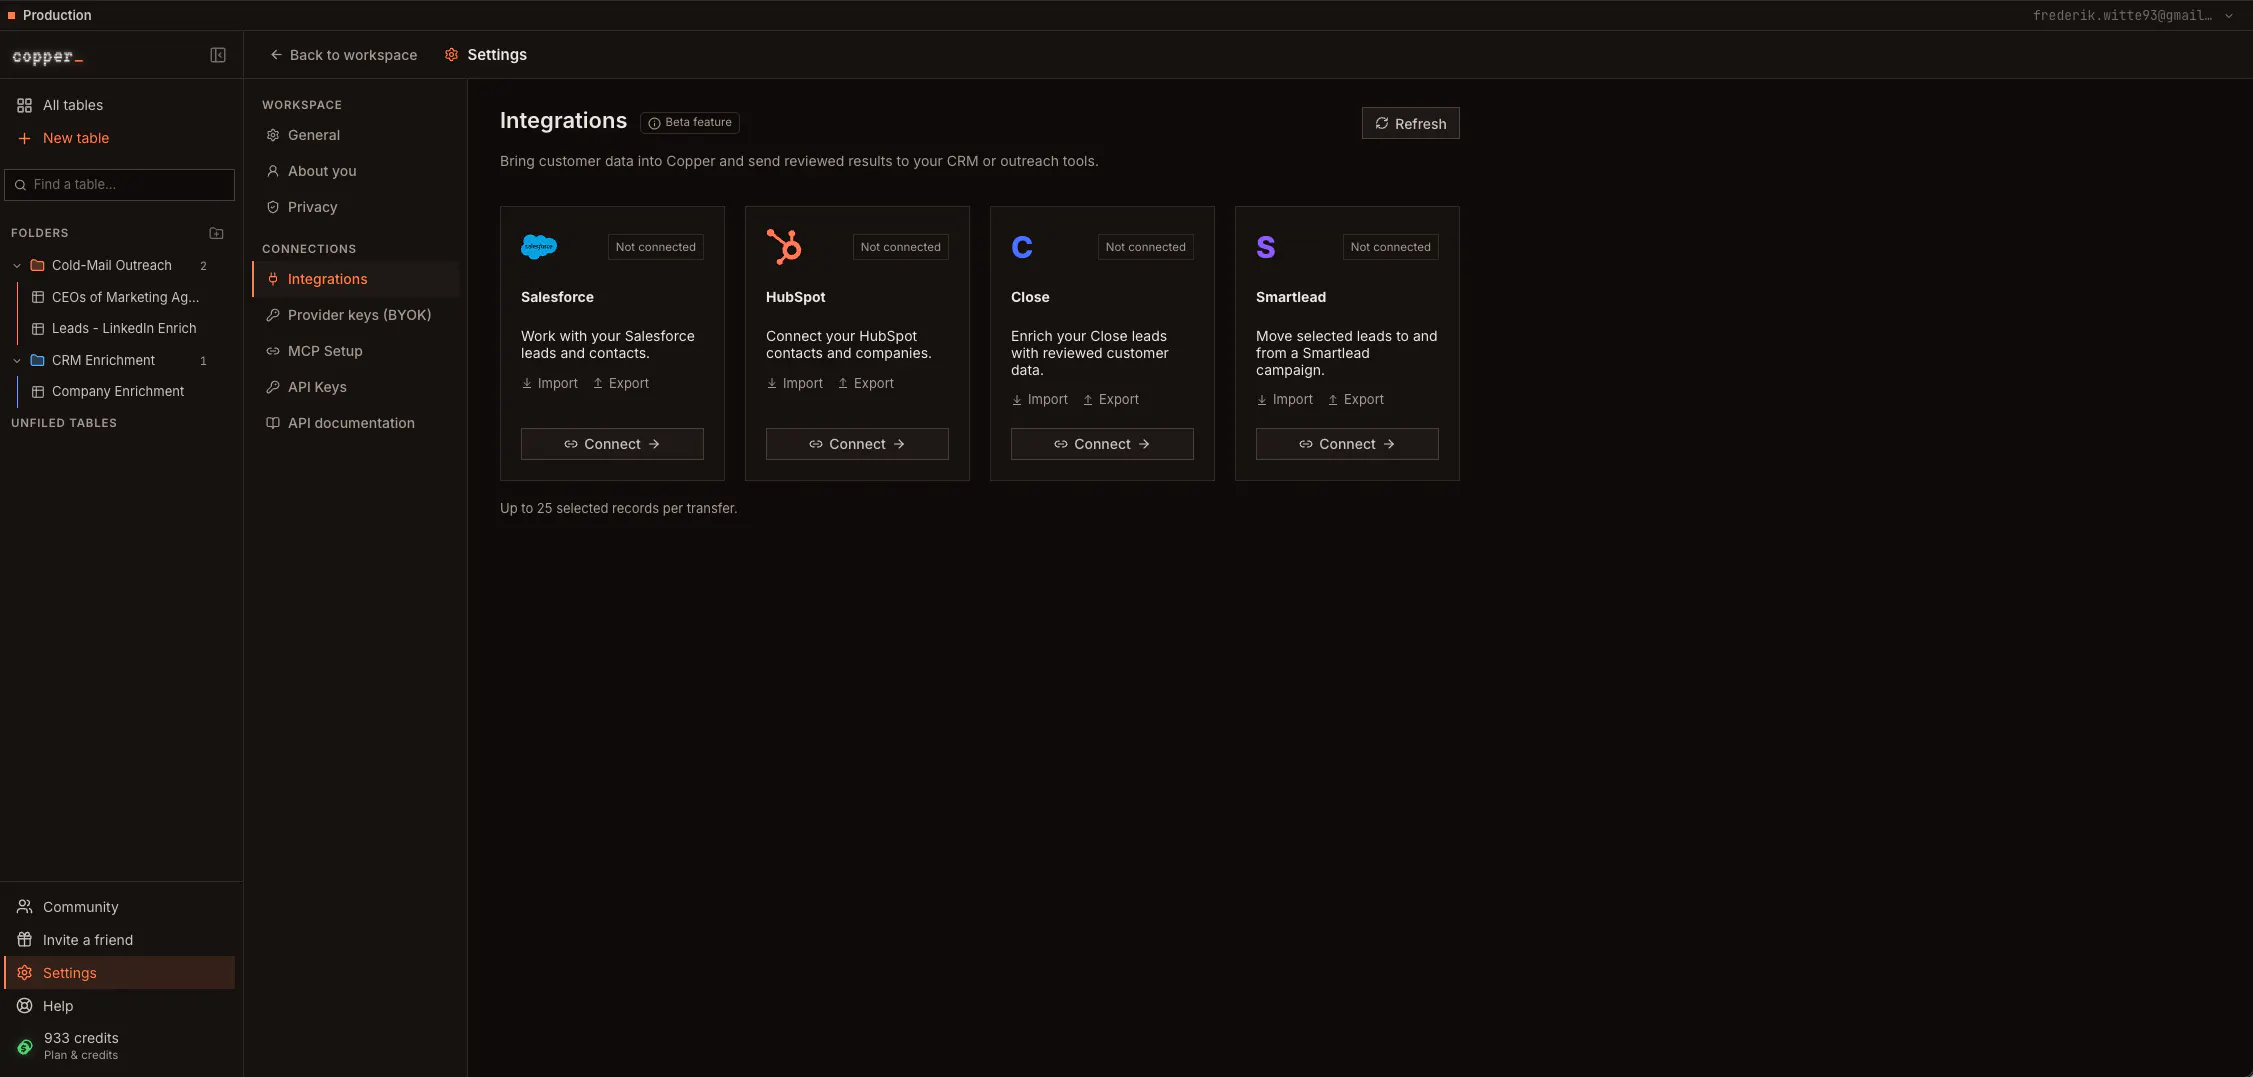2253x1077 pixels.
Task: Click the search magnifier icon
Action: click(20, 185)
